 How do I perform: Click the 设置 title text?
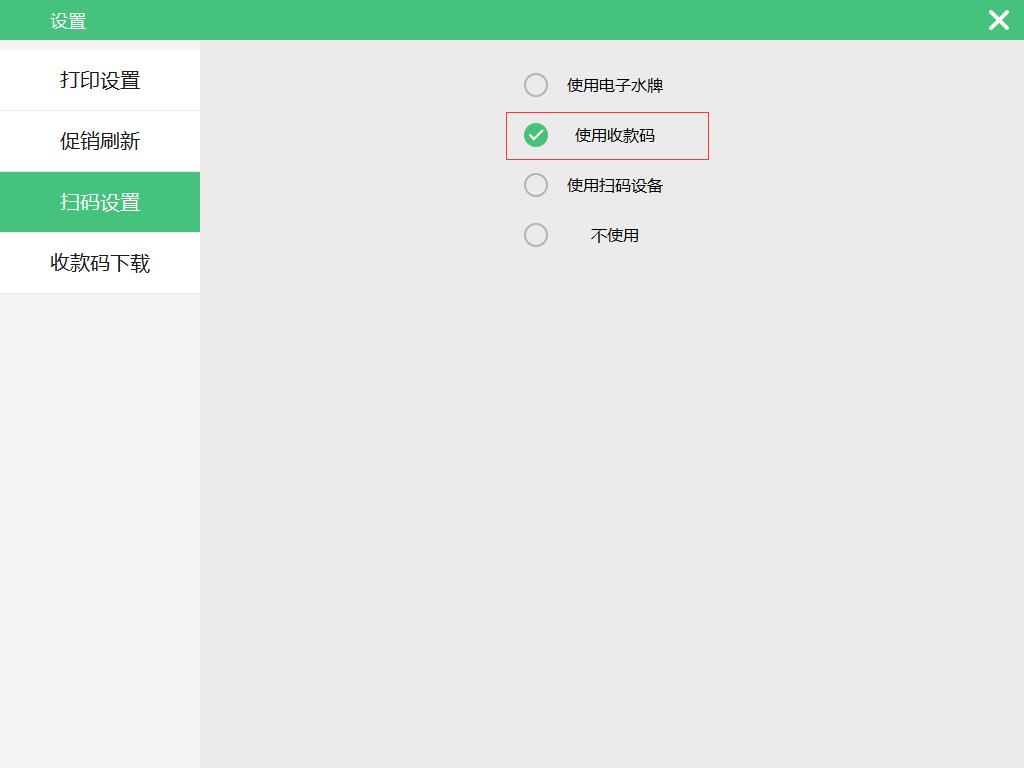click(x=69, y=21)
